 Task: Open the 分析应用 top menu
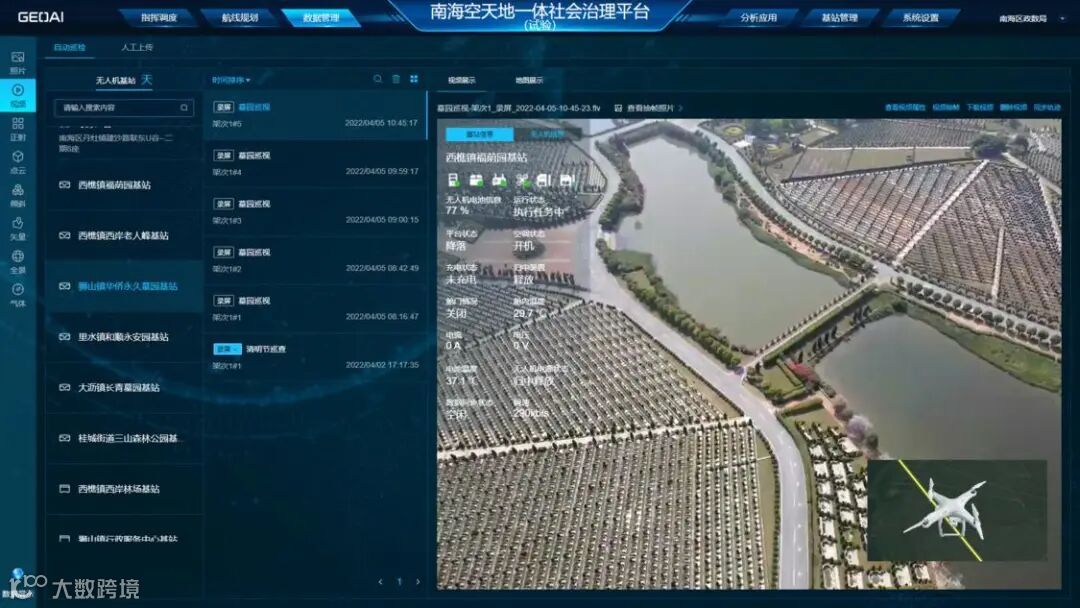[x=758, y=18]
